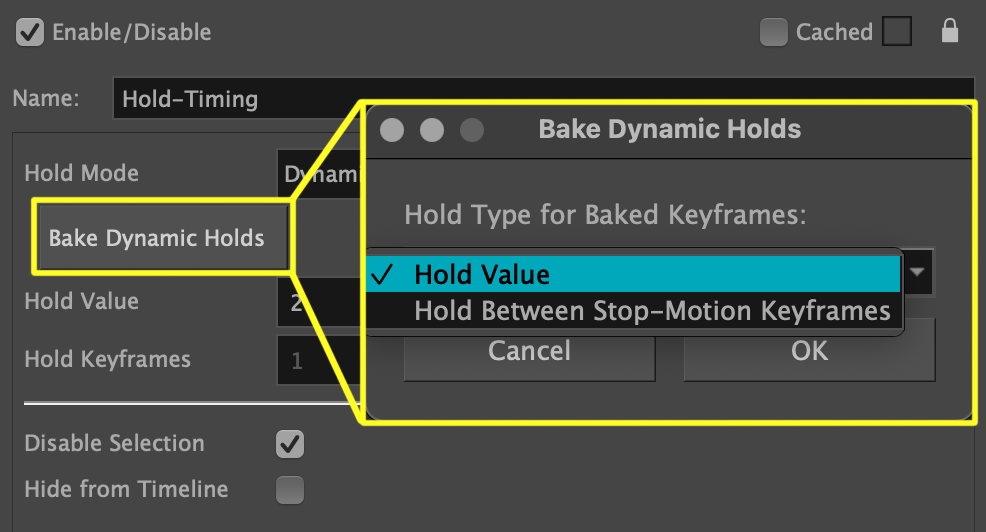
Task: Toggle the Enable/Disable checkbox
Action: 31,32
